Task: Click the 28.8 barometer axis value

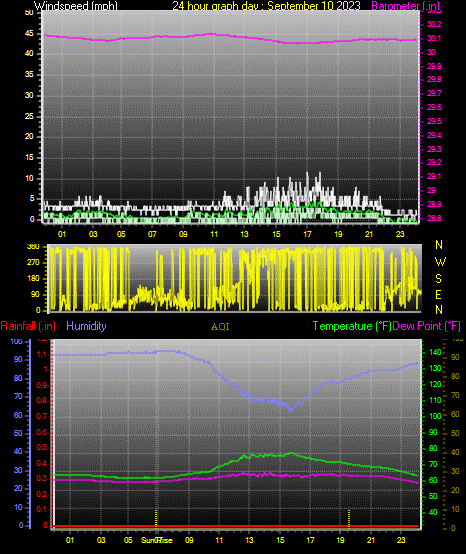Action: pos(434,218)
